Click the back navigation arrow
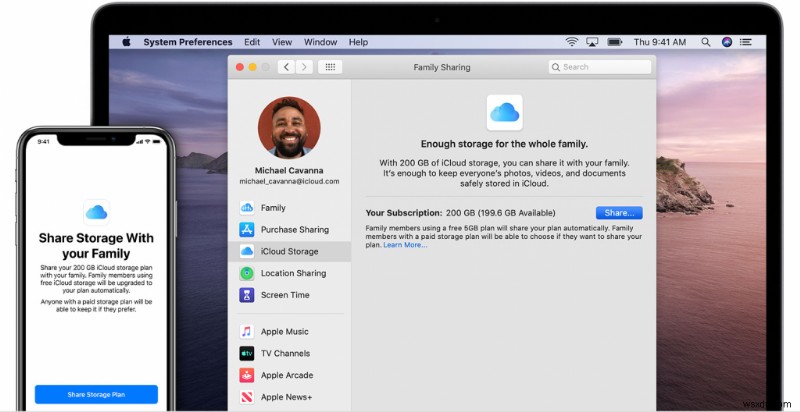 coord(284,67)
